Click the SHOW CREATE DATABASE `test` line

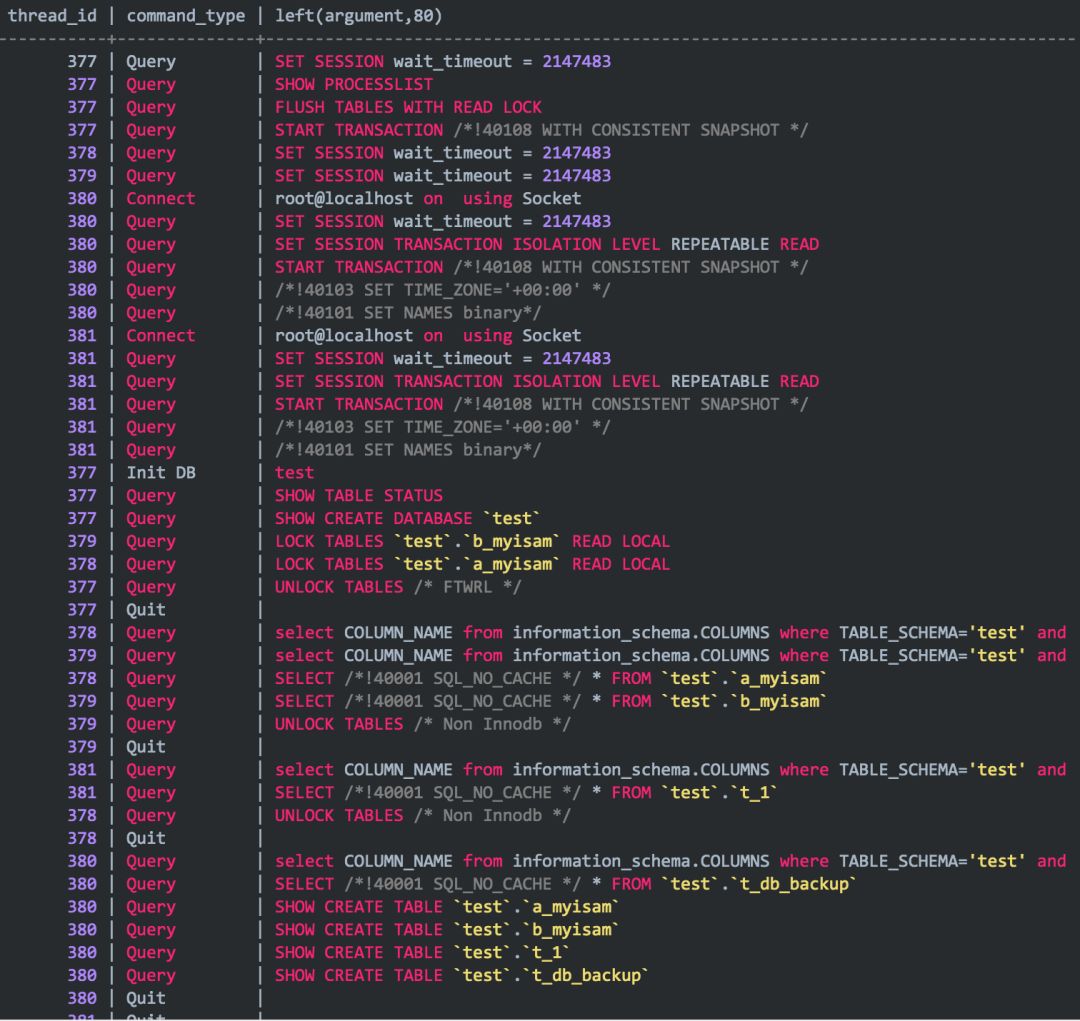[407, 519]
